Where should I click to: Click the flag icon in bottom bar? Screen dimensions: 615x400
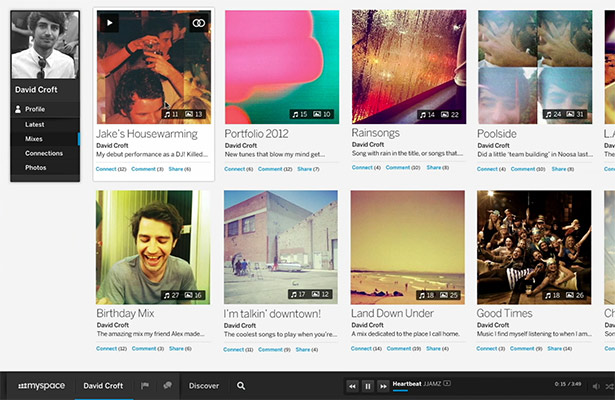(145, 385)
